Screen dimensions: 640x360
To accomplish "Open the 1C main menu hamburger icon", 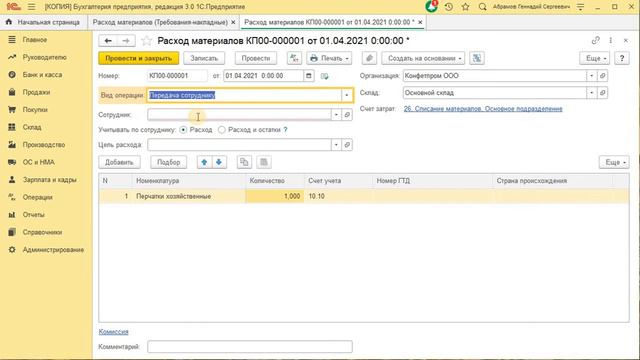I will point(31,7).
